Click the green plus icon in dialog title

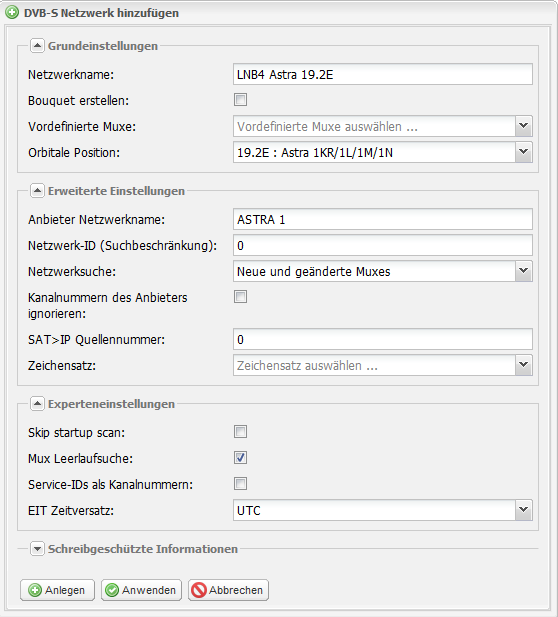point(12,13)
